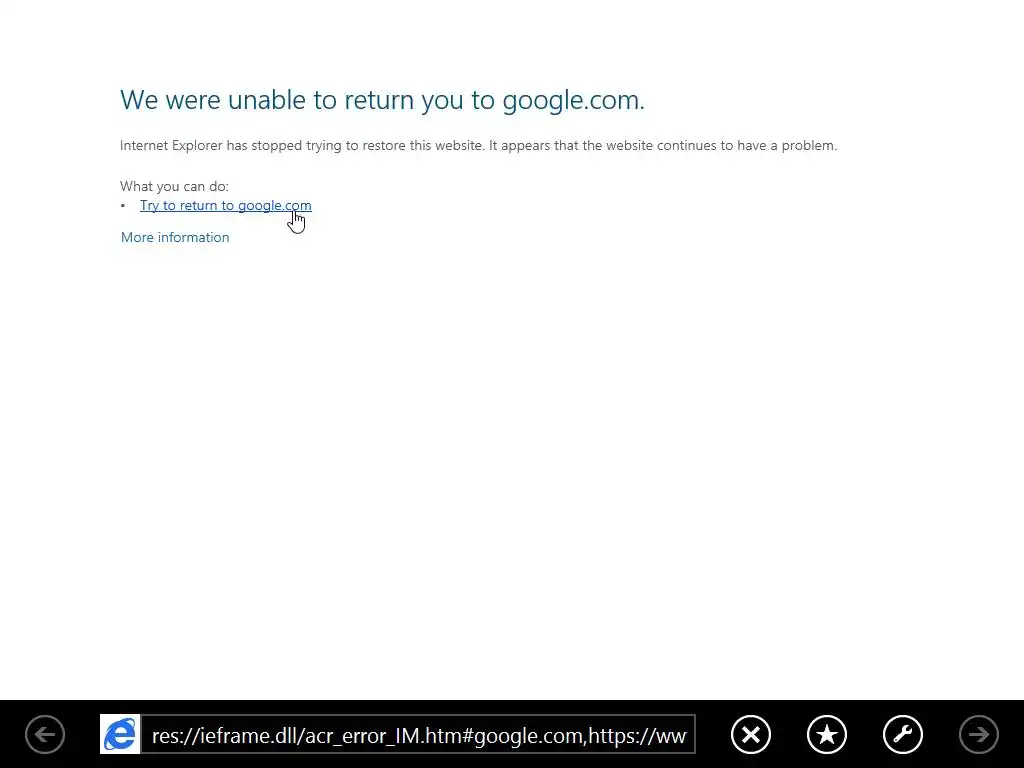
Task: Click the 'We were unable to return you' heading
Action: (x=382, y=100)
